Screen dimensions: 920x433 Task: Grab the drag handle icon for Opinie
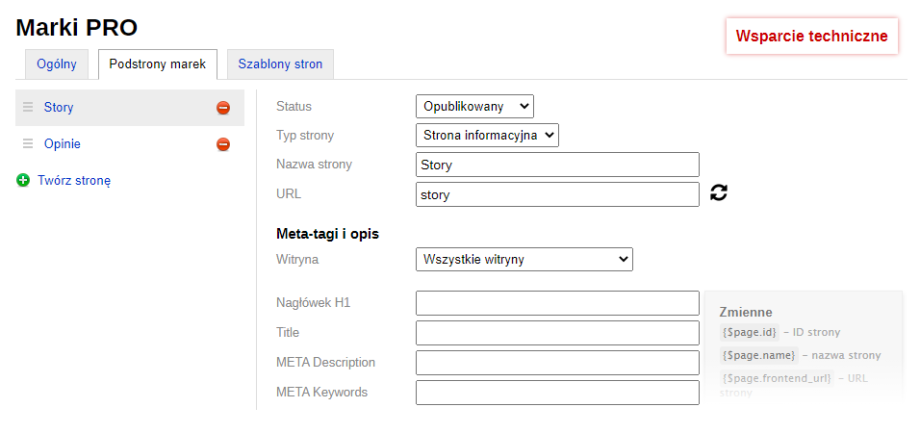[28, 144]
